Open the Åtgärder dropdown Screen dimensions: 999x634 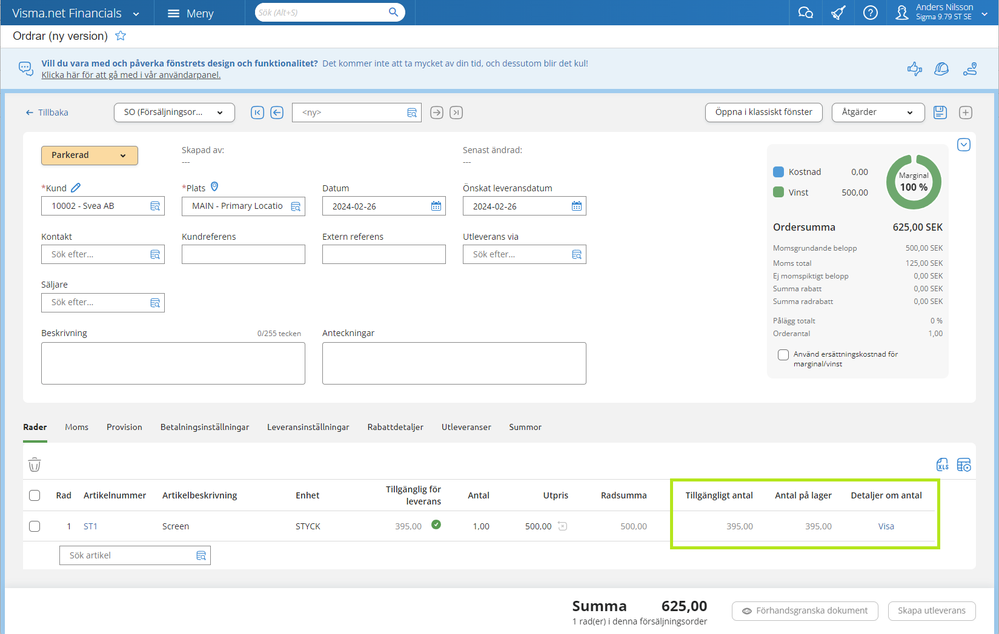[877, 113]
